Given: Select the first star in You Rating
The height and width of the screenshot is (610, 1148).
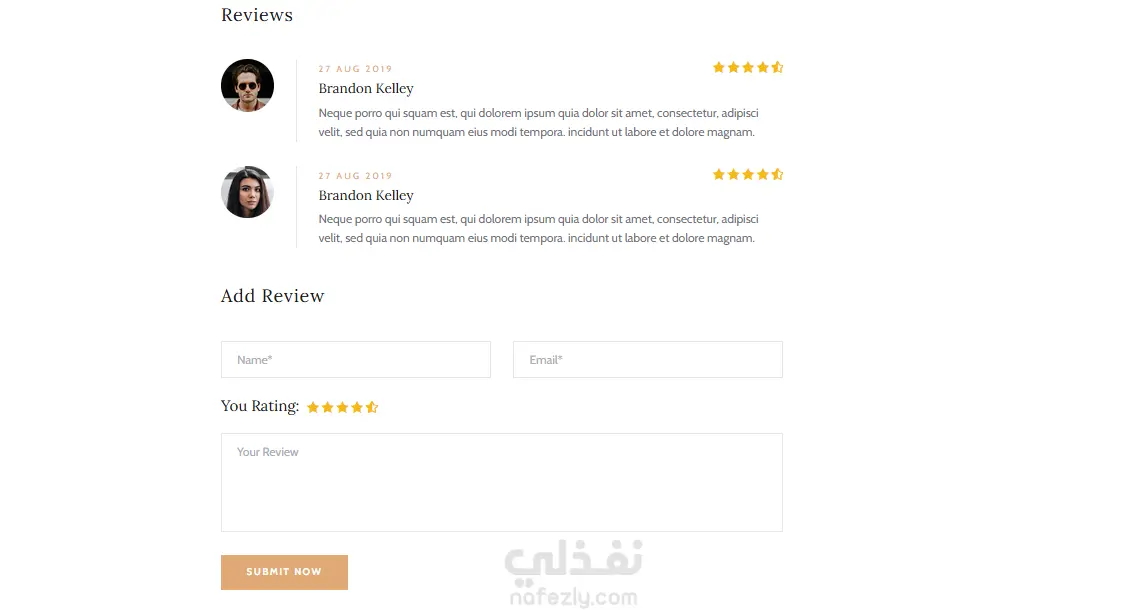Looking at the screenshot, I should pyautogui.click(x=313, y=407).
